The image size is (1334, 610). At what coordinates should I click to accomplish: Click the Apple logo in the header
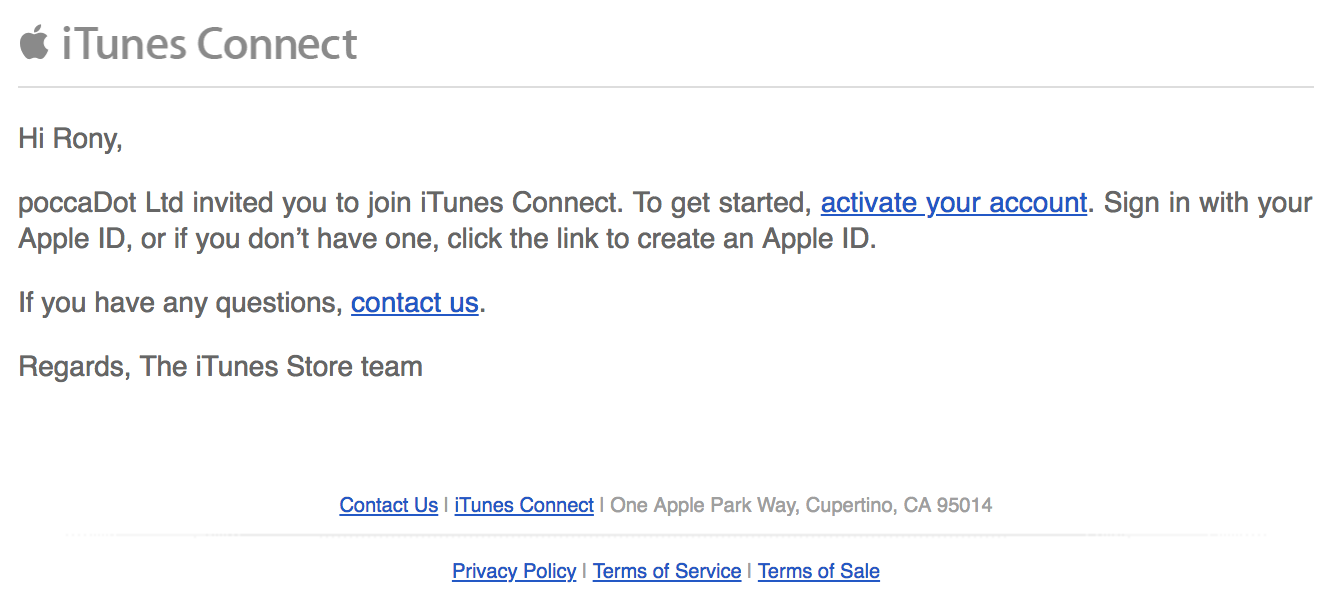35,43
